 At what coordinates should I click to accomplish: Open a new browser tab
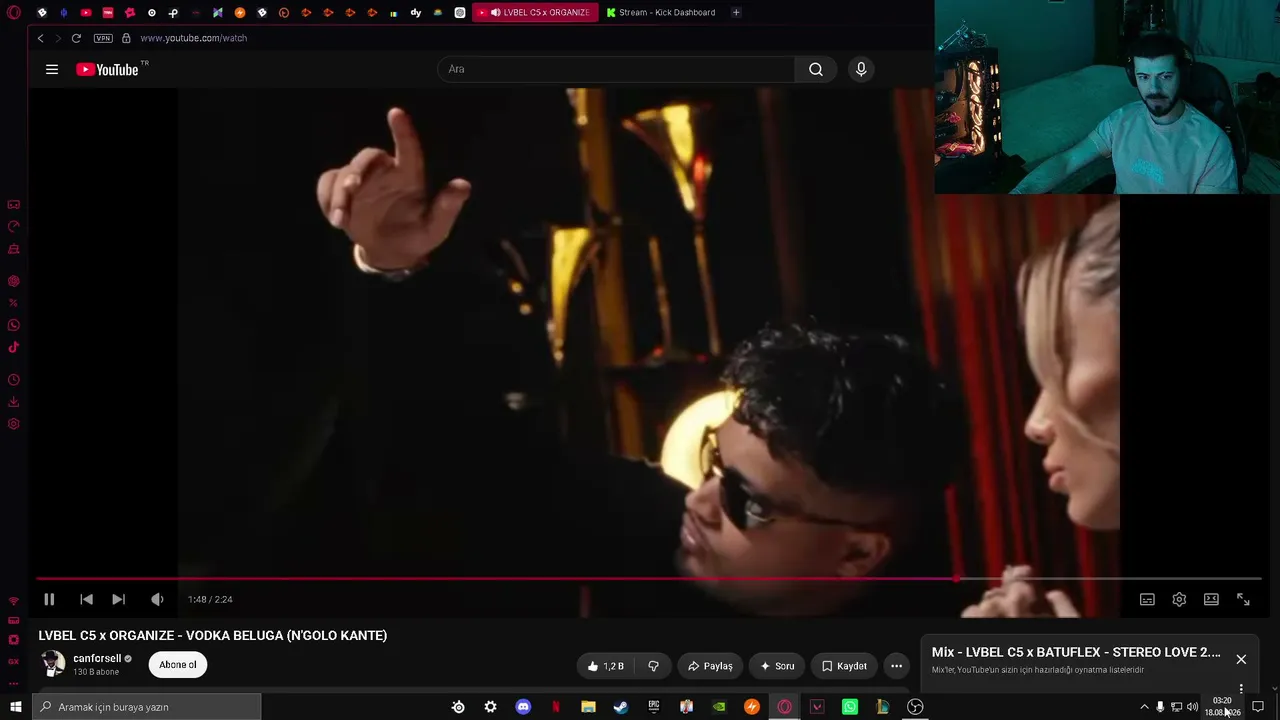tap(736, 13)
